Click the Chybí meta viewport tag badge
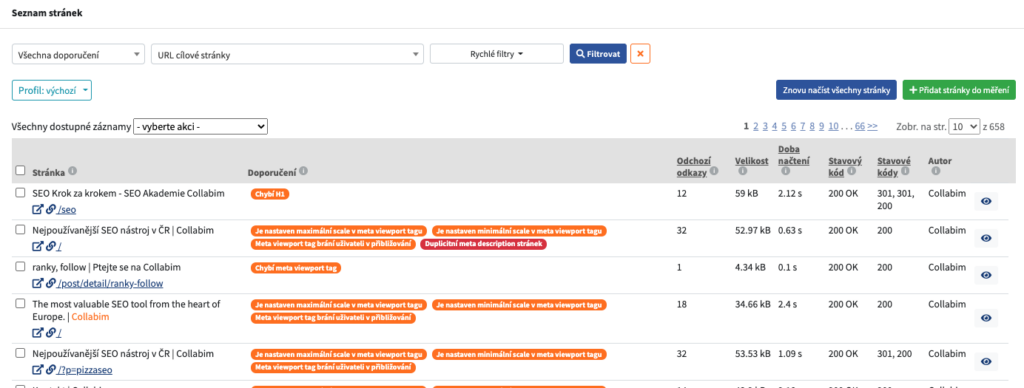Screen dimensions: 1024x388 [x=296, y=268]
